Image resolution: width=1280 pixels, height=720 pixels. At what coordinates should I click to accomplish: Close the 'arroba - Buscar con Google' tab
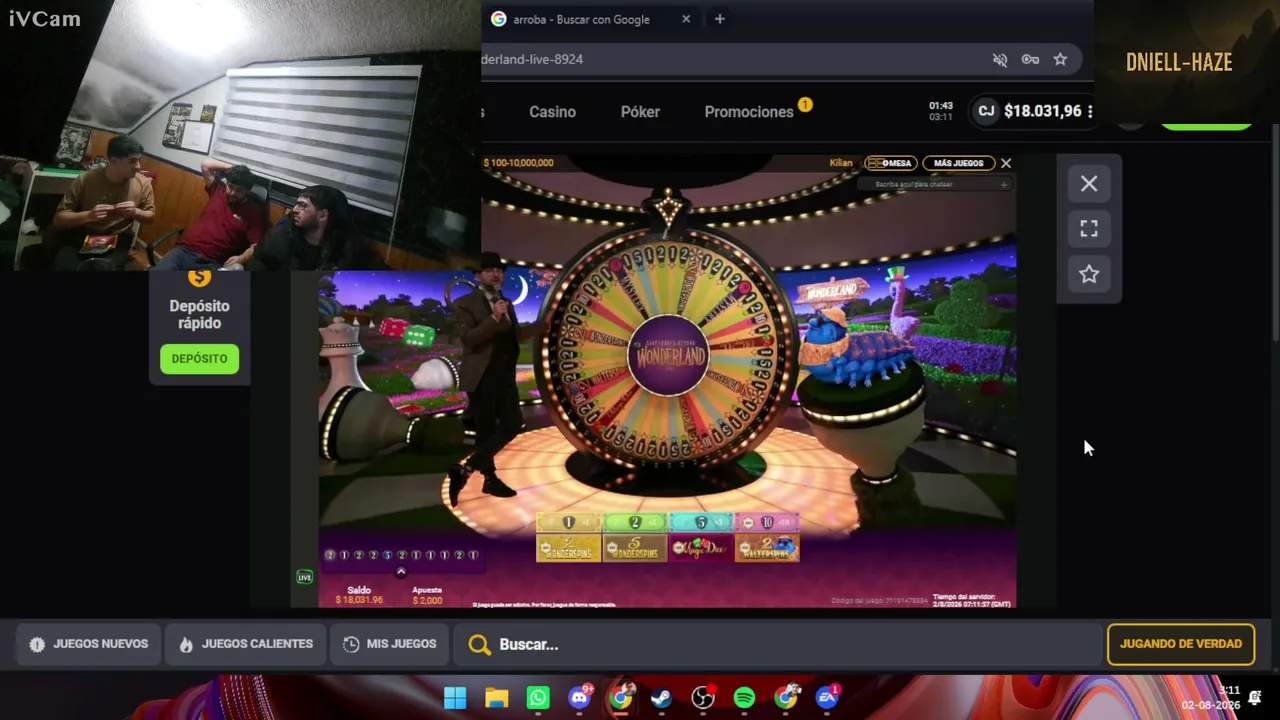coord(686,19)
